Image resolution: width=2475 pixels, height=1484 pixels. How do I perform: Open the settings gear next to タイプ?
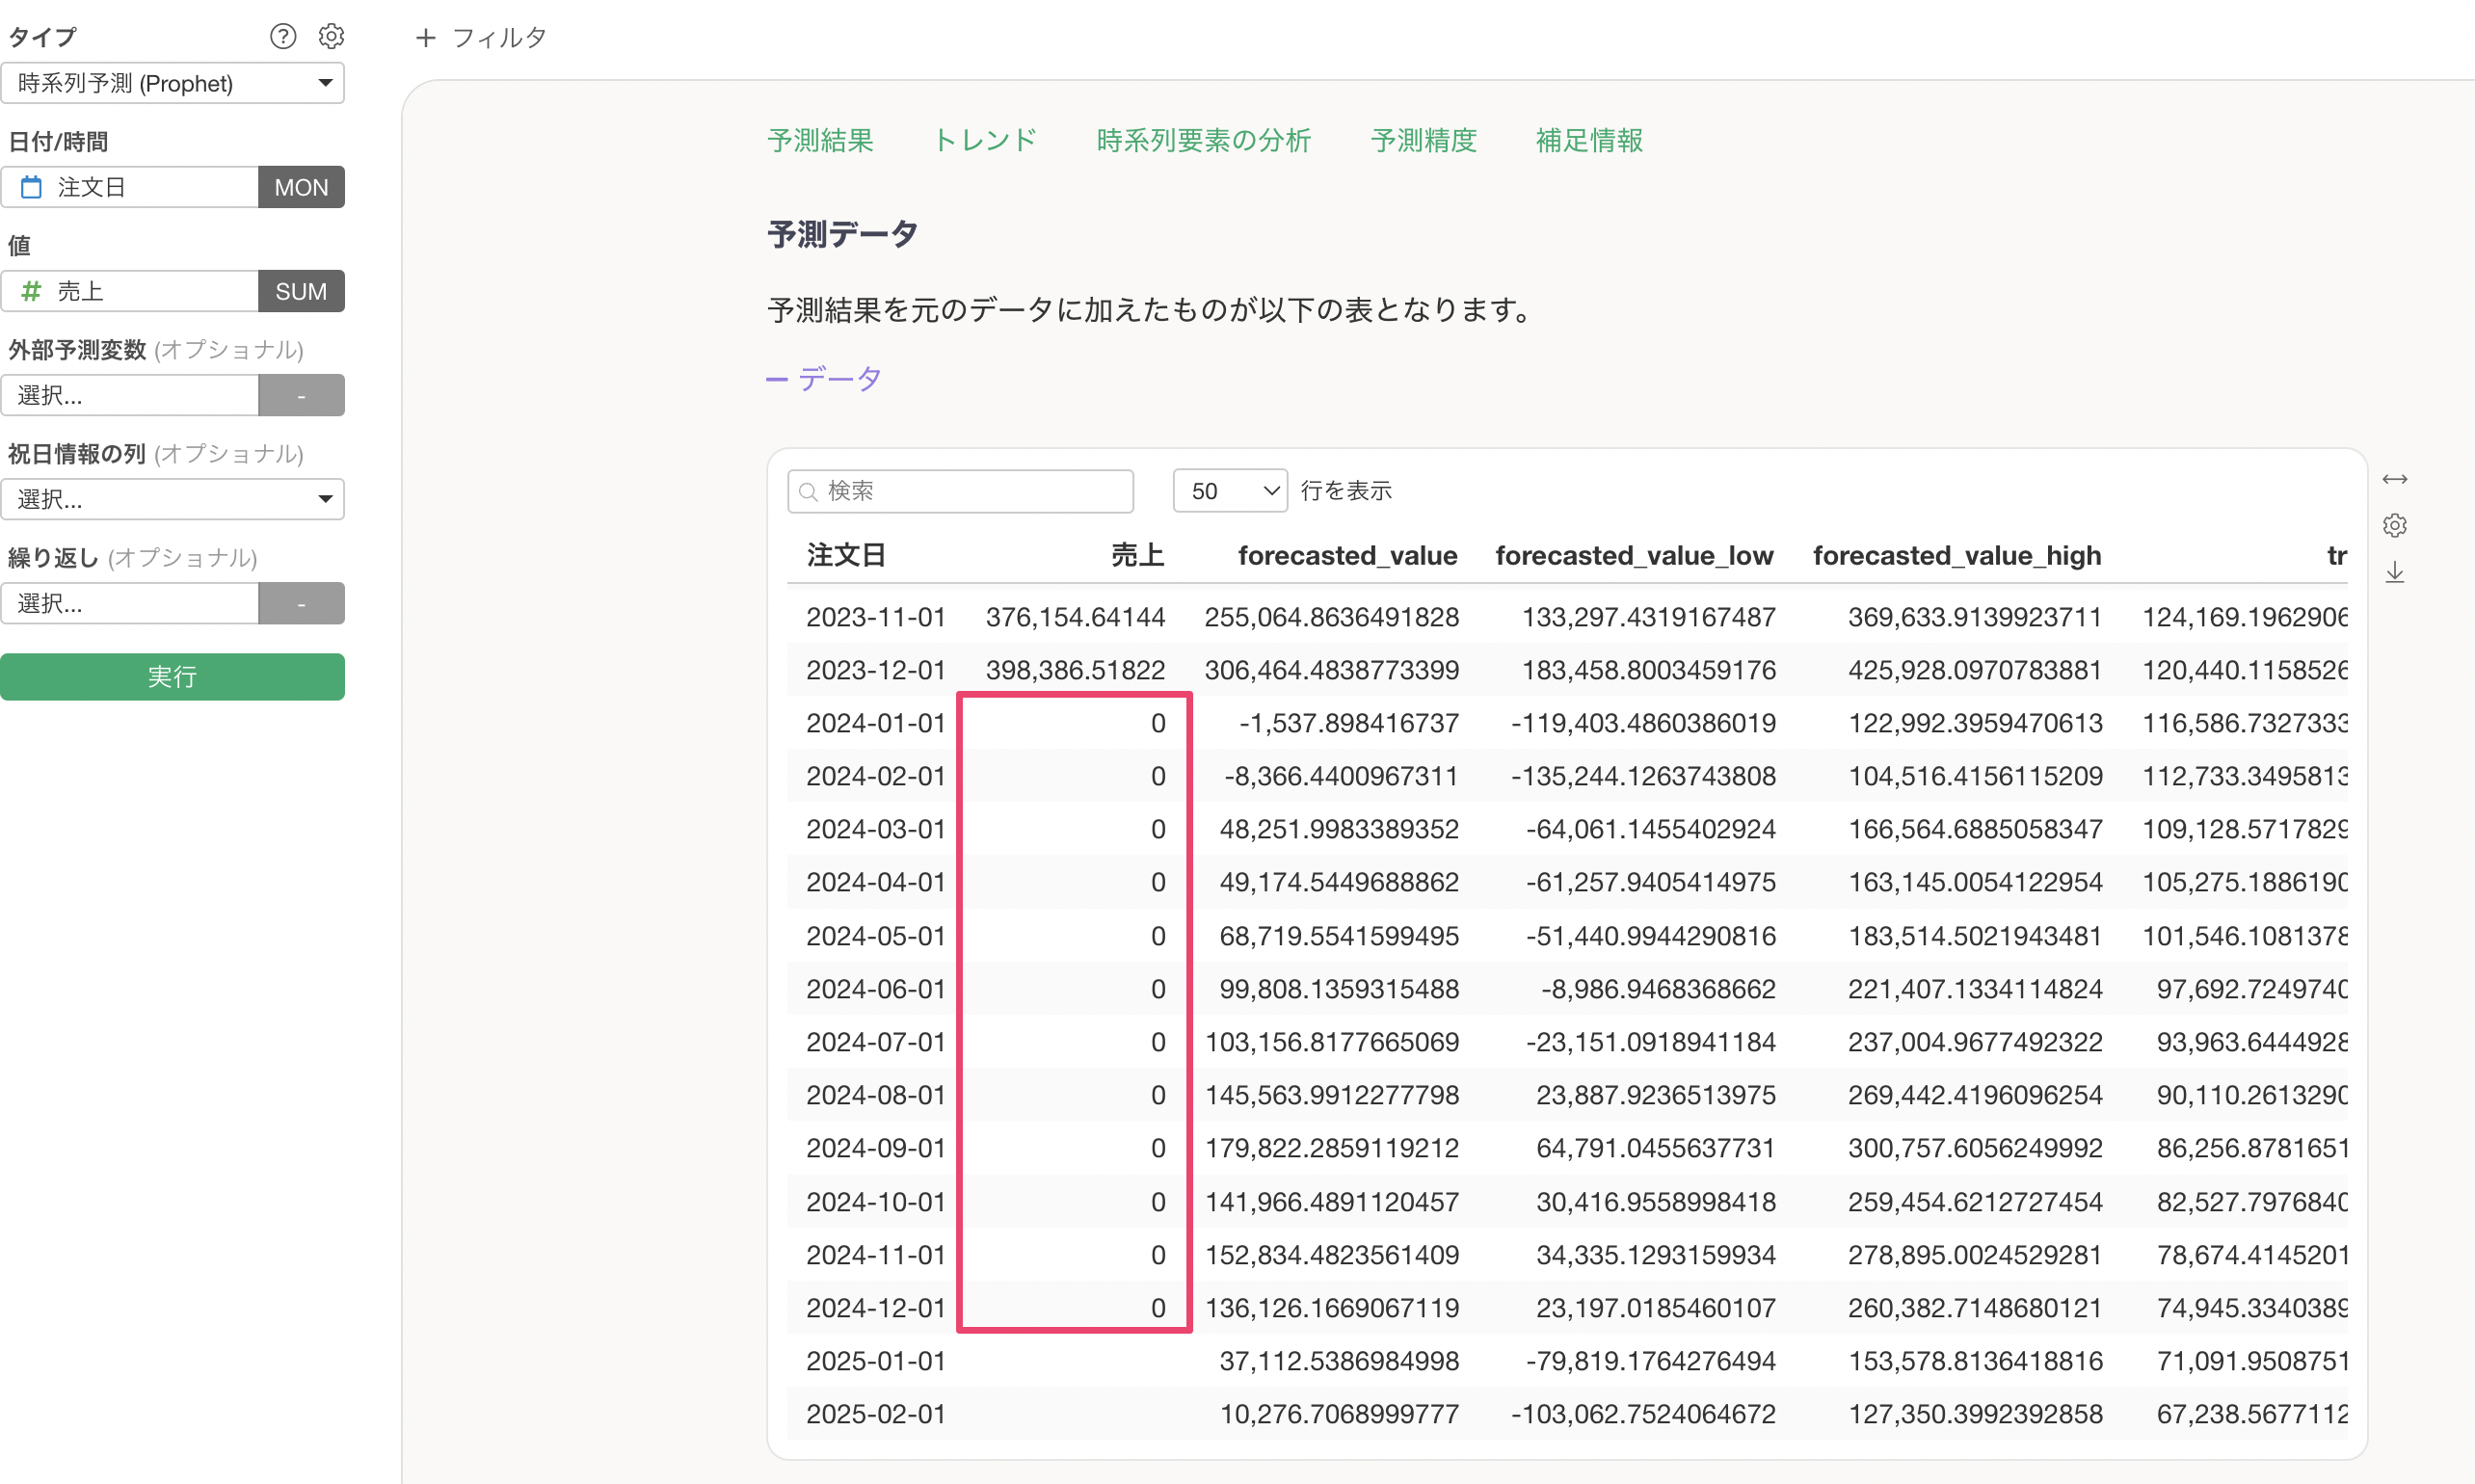click(331, 37)
